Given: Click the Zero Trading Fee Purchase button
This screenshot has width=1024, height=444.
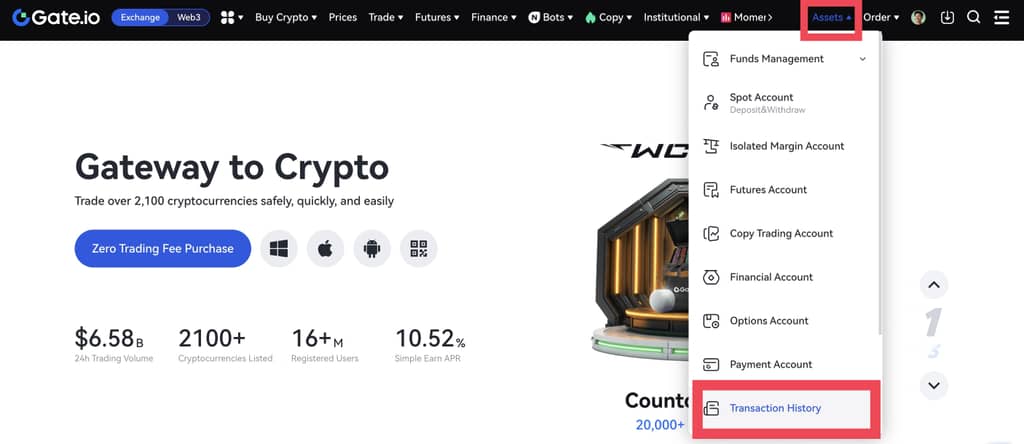Looking at the screenshot, I should [162, 248].
